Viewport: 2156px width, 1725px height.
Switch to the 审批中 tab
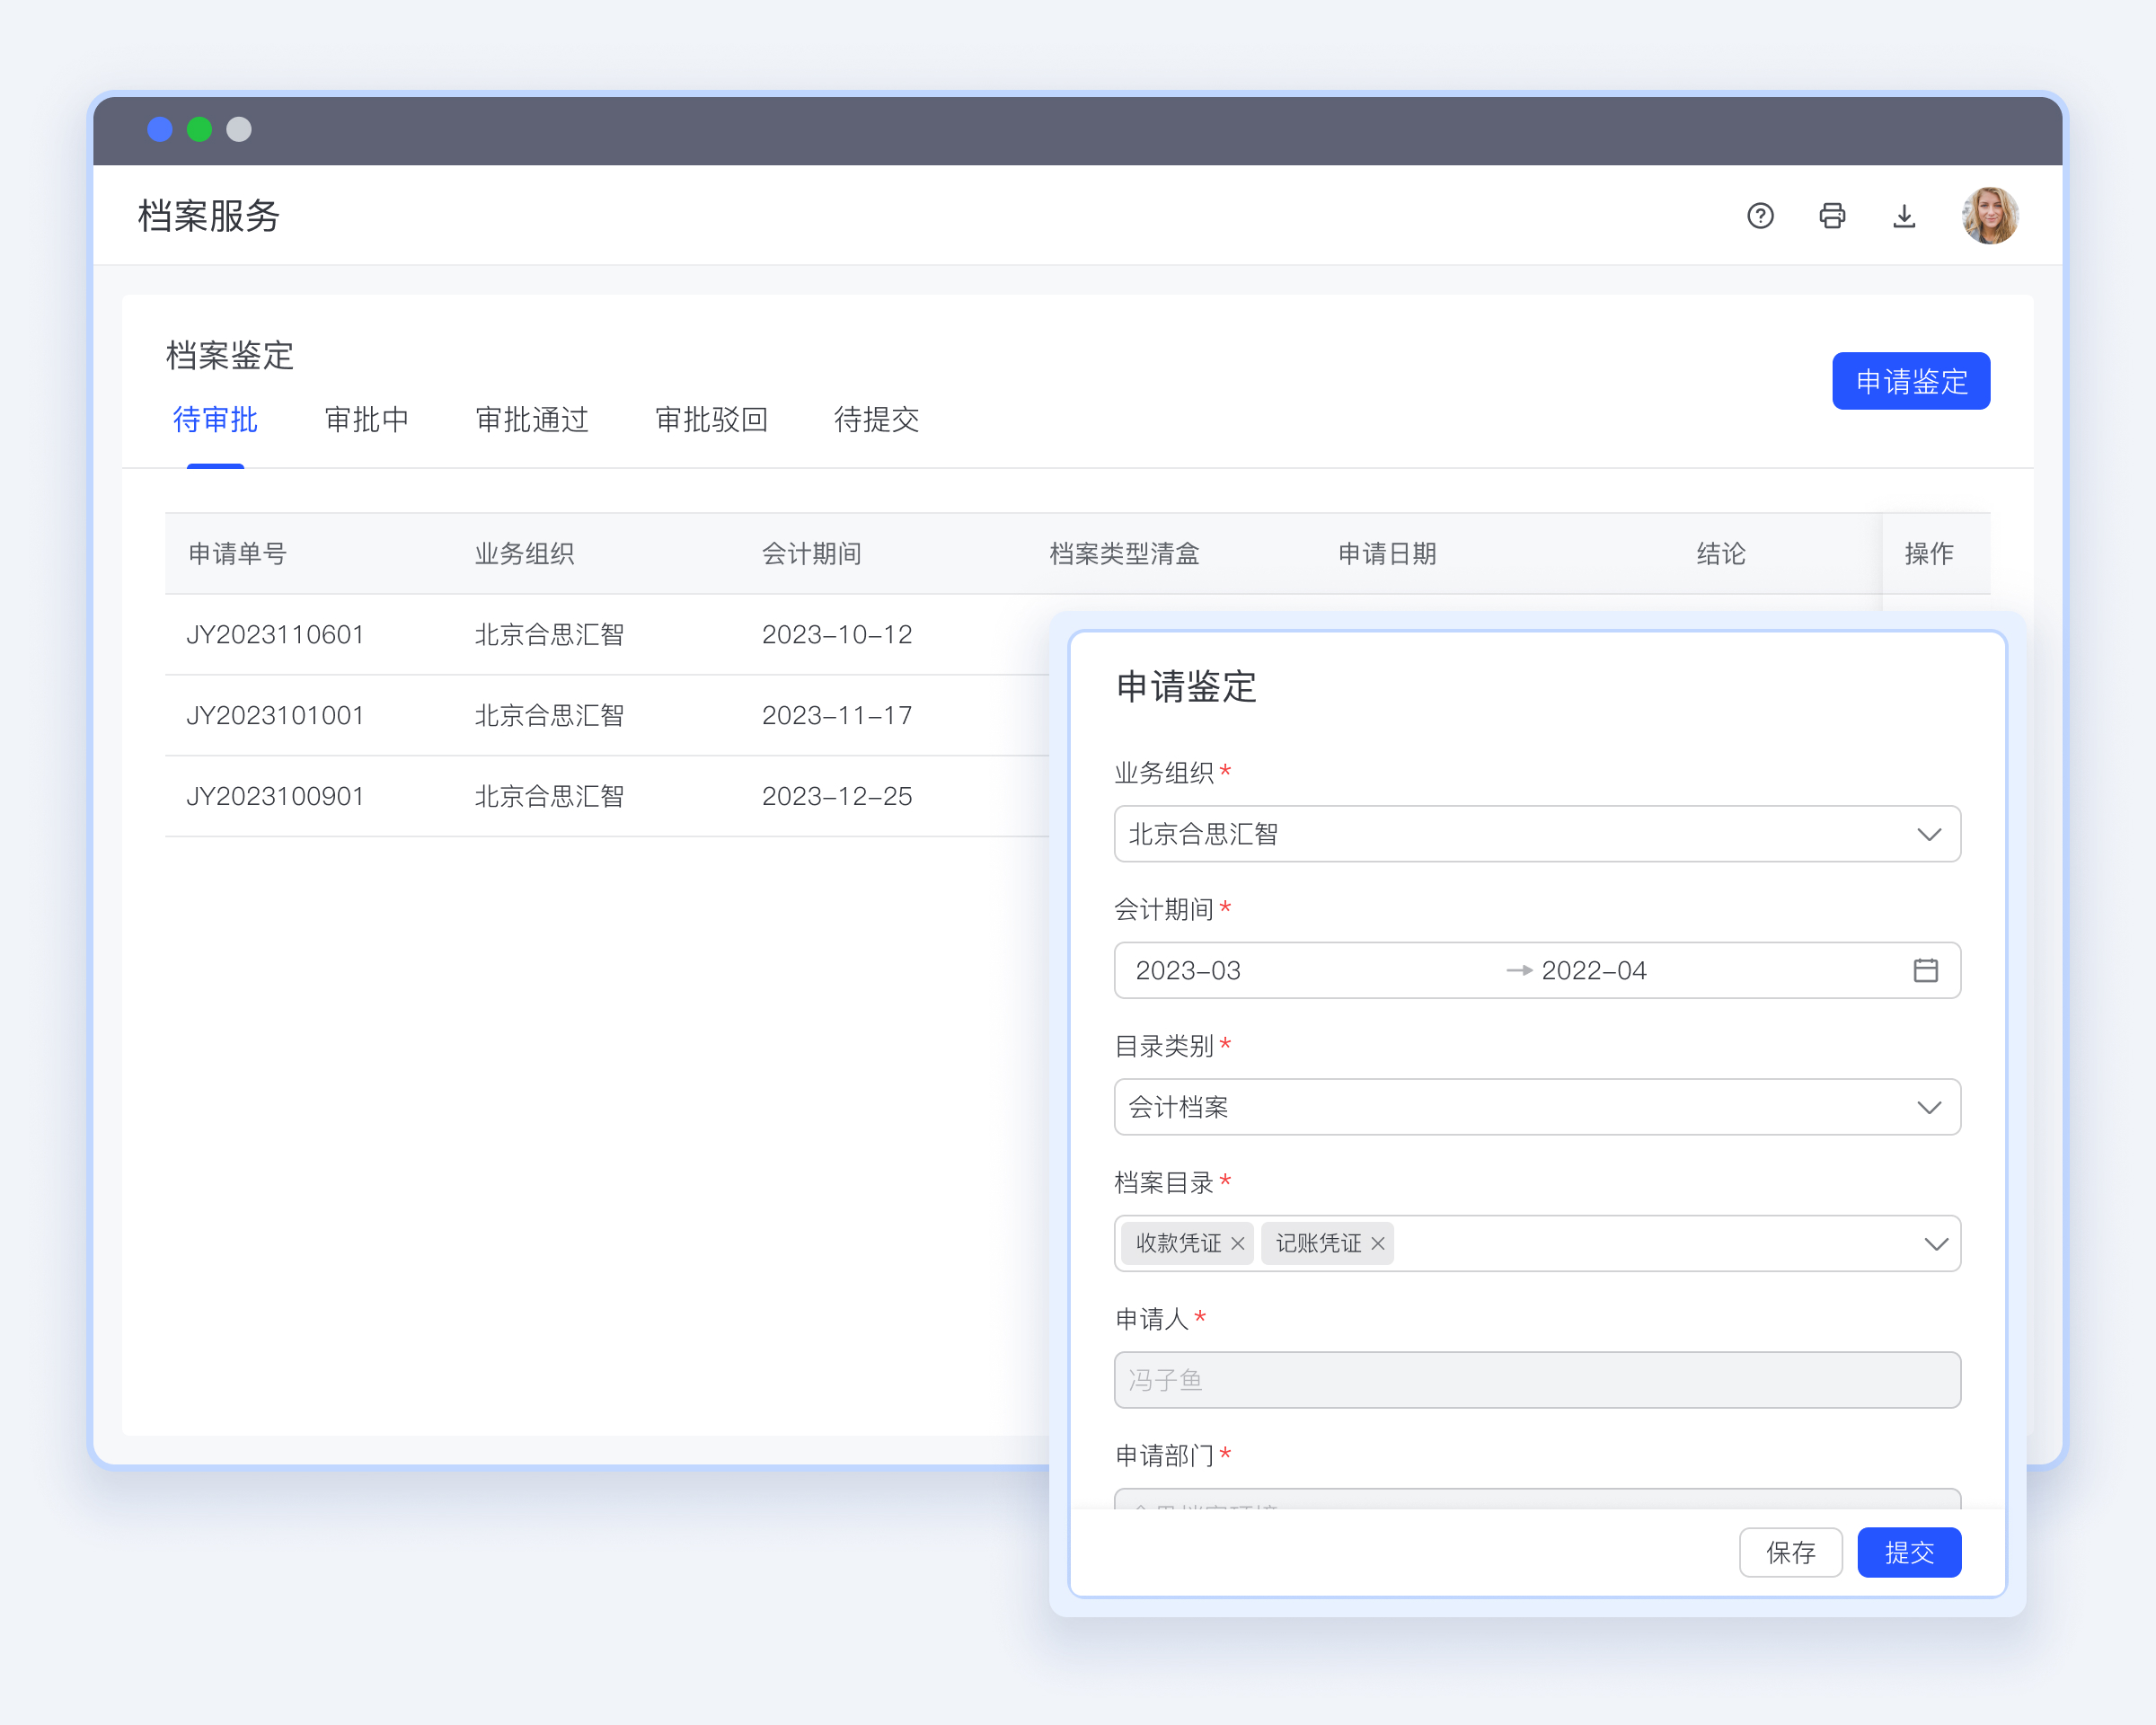366,420
